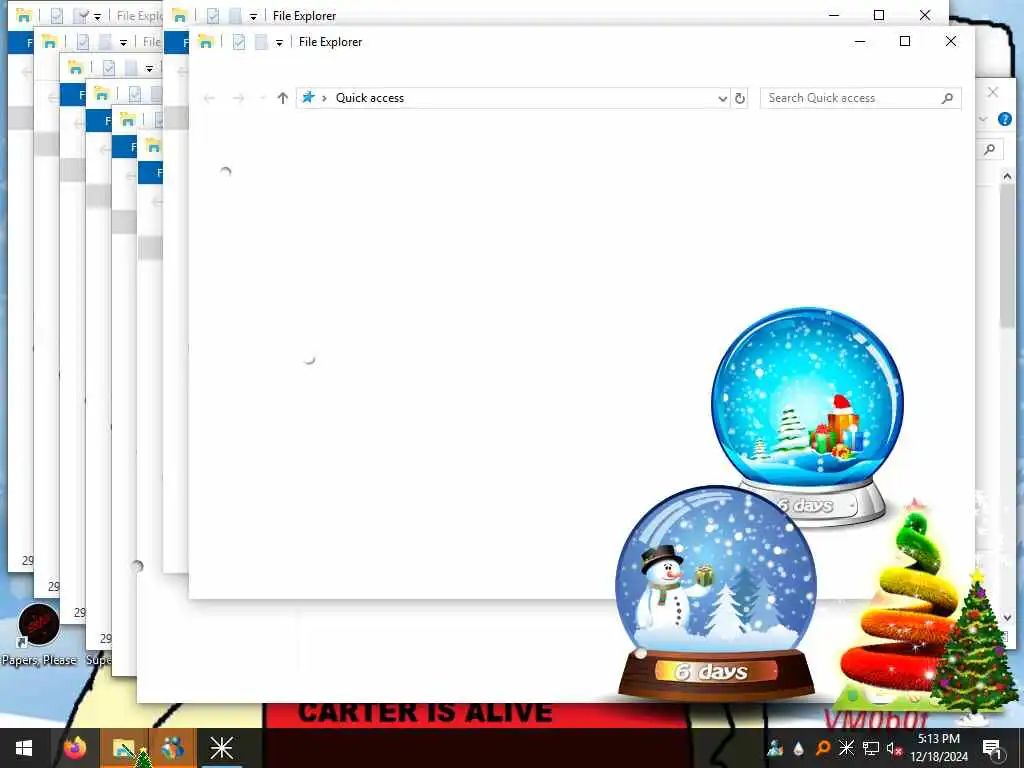Click the chevron after the Quick access star icon
The width and height of the screenshot is (1024, 768).
[x=324, y=98]
